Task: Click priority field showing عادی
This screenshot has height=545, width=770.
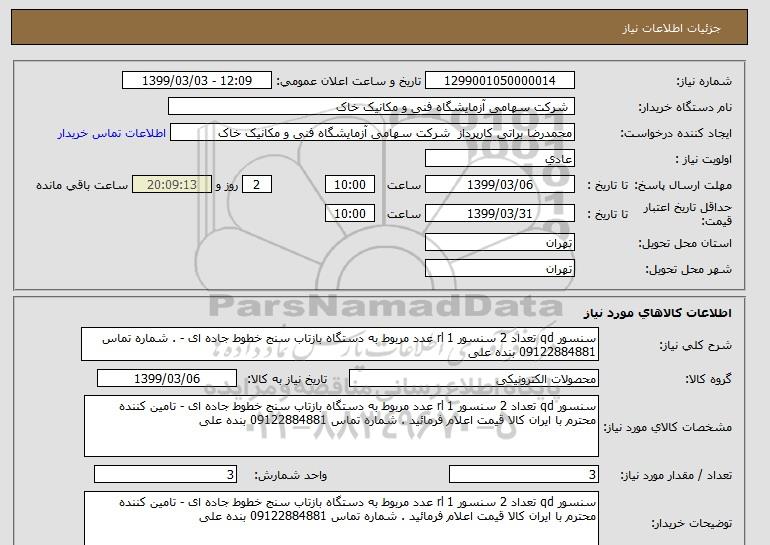Action: (x=499, y=159)
